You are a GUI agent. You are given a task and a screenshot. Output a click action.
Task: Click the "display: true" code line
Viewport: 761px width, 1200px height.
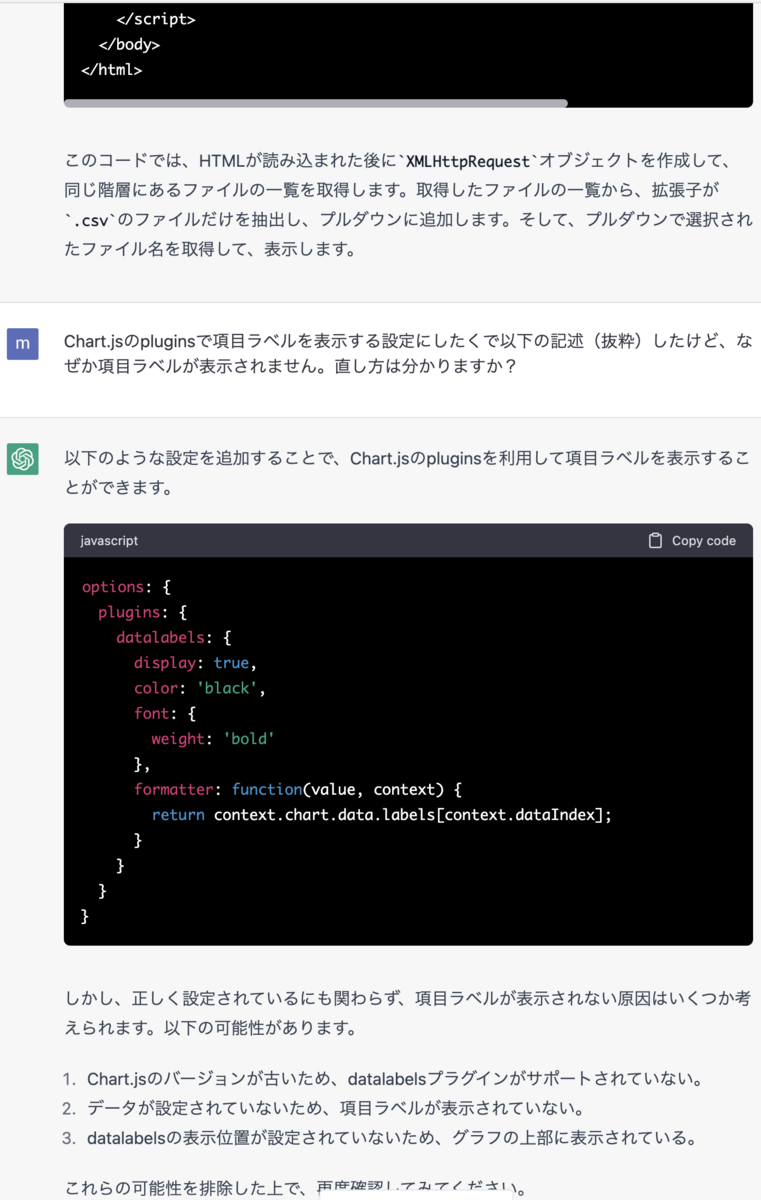click(x=198, y=663)
